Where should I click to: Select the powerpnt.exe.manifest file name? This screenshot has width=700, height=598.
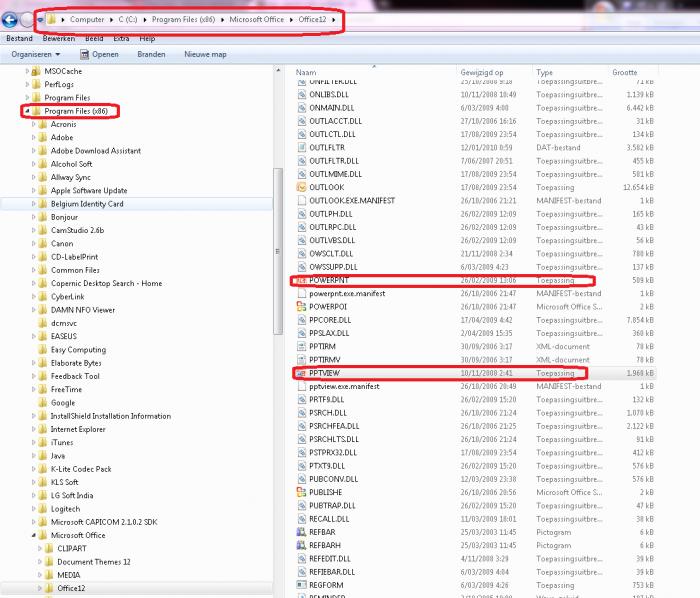point(347,294)
